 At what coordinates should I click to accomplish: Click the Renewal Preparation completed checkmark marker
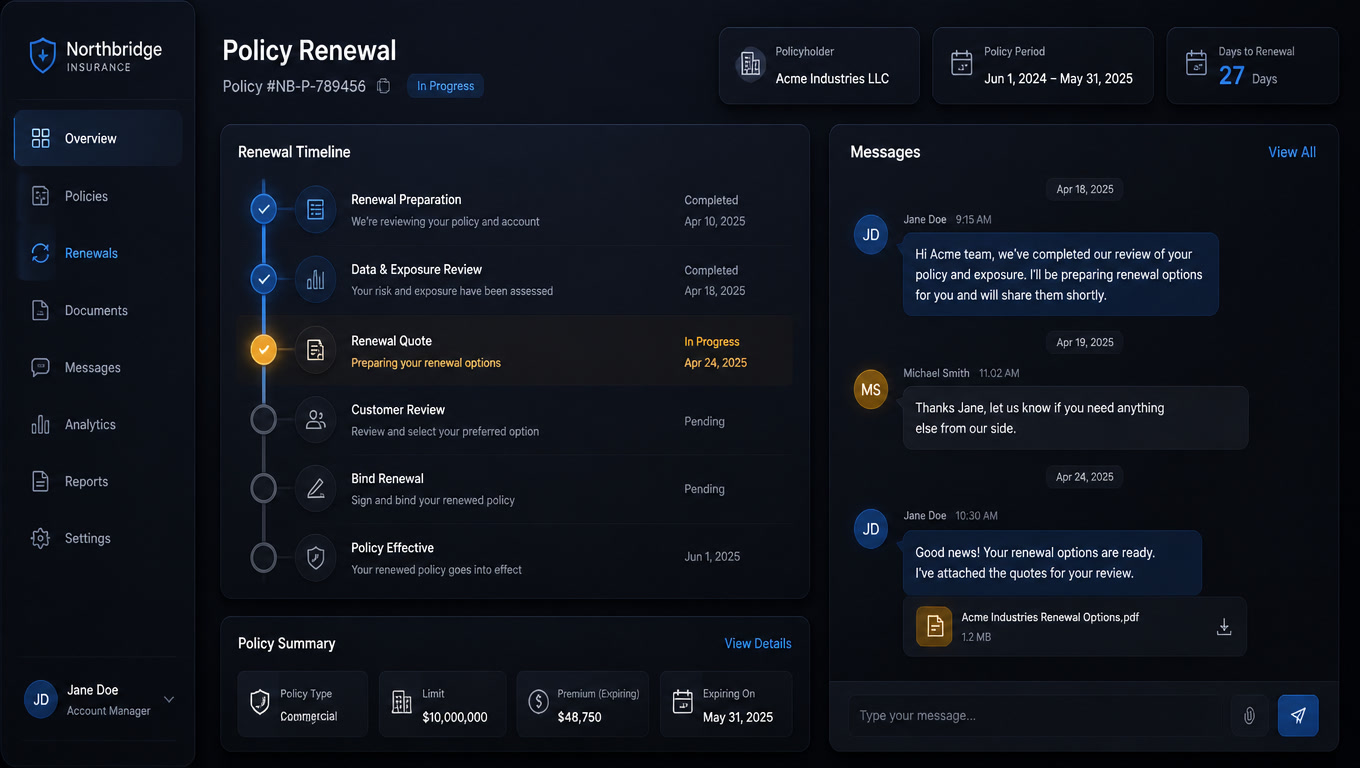263,209
